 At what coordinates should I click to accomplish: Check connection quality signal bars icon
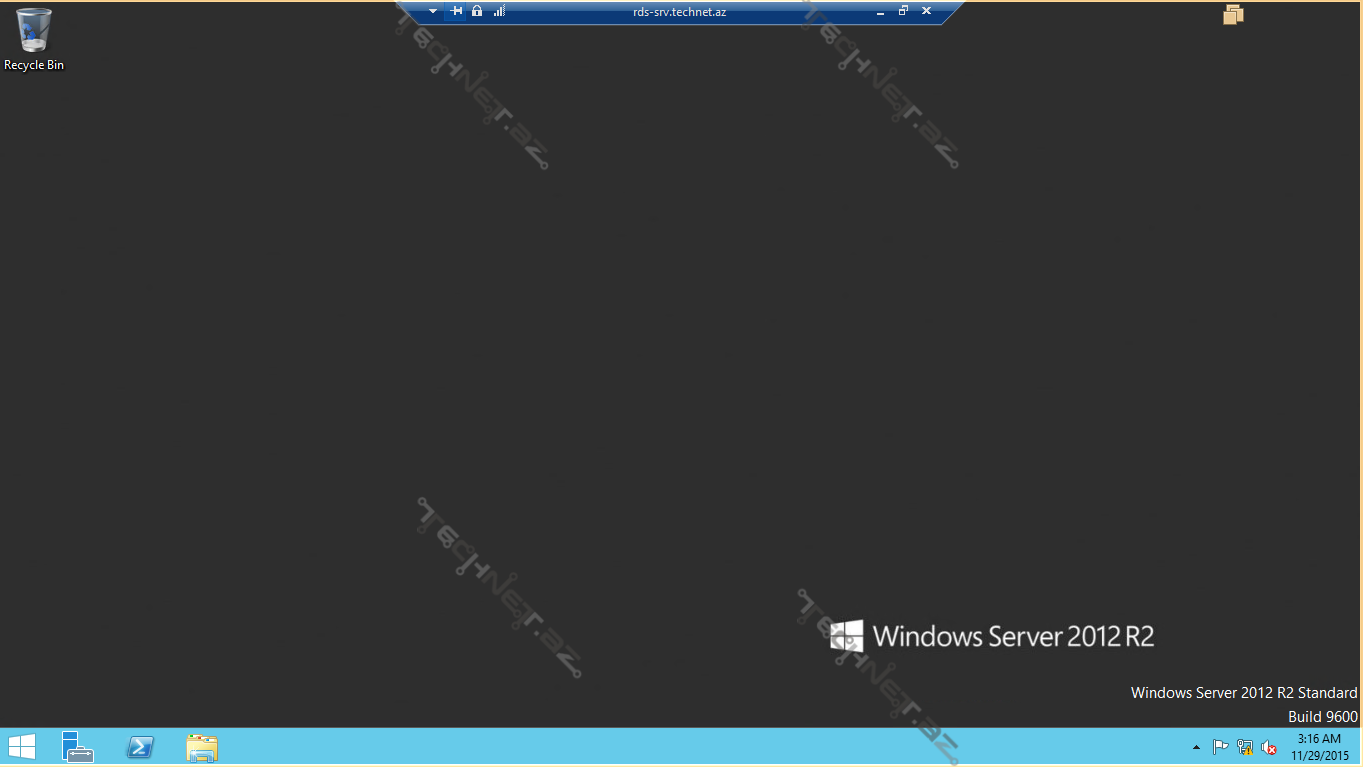pos(499,11)
